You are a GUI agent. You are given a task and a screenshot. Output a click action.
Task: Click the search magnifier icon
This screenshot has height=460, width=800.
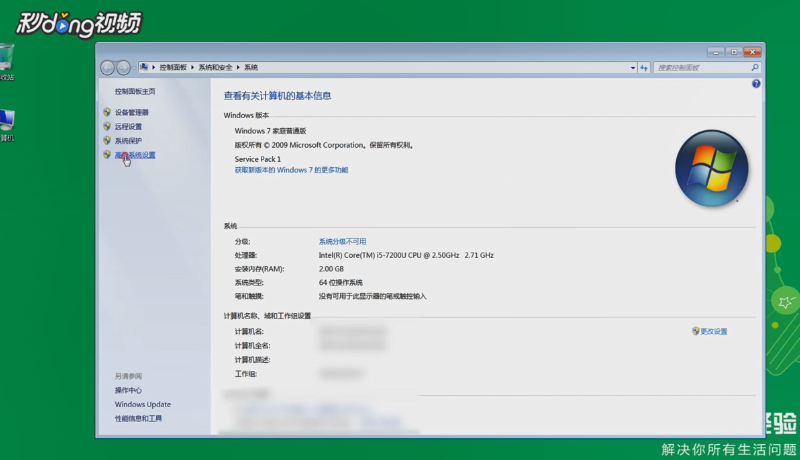click(x=755, y=67)
